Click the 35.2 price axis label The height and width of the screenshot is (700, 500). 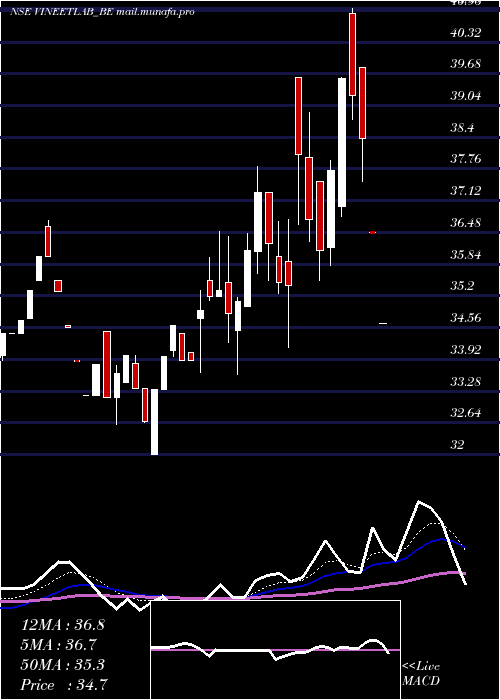tap(462, 286)
